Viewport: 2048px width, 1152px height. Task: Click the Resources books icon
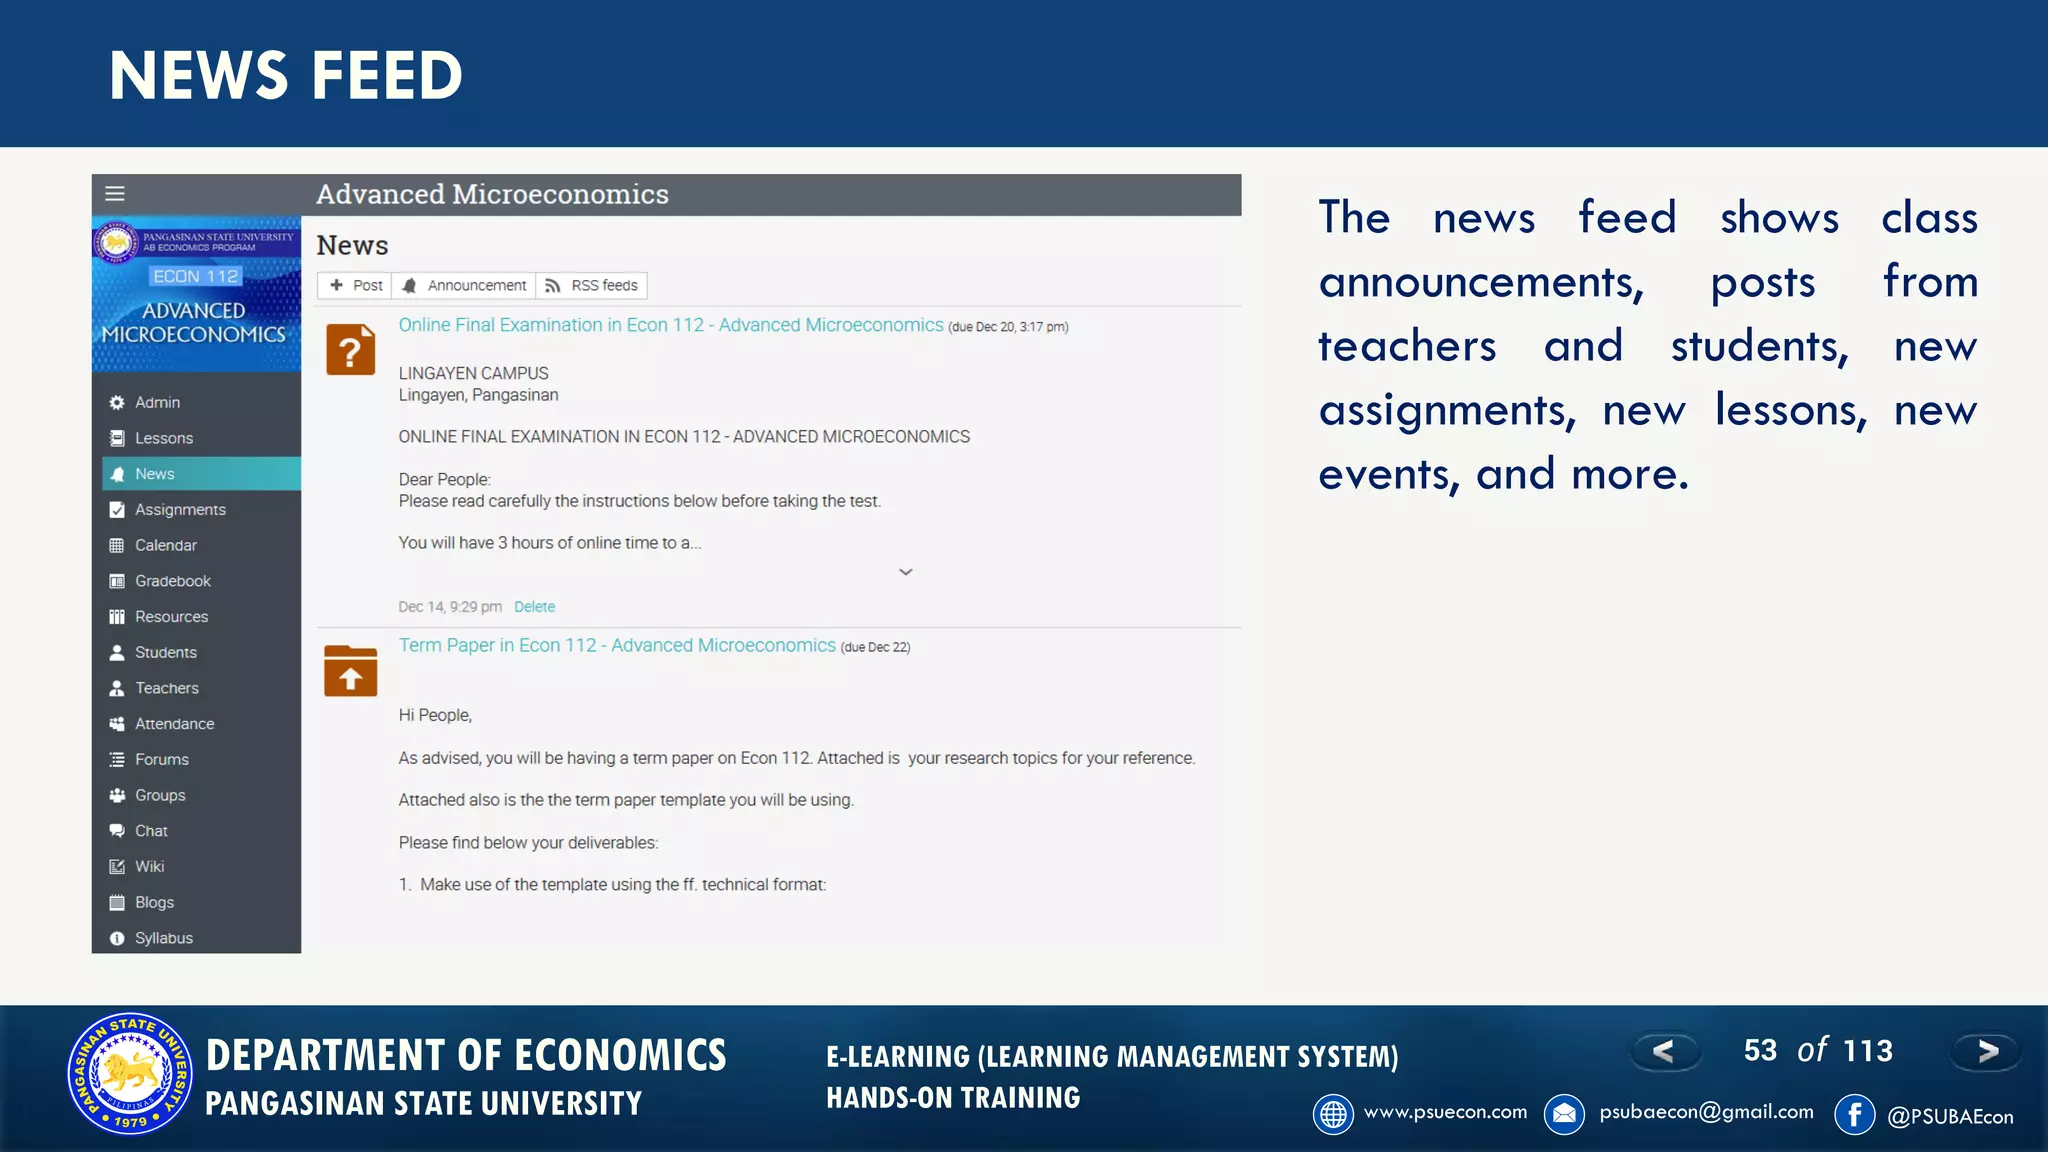pos(117,617)
